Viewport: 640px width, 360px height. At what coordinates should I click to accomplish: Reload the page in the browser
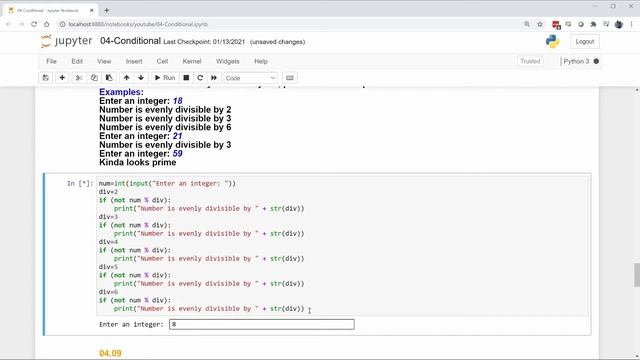coord(34,24)
